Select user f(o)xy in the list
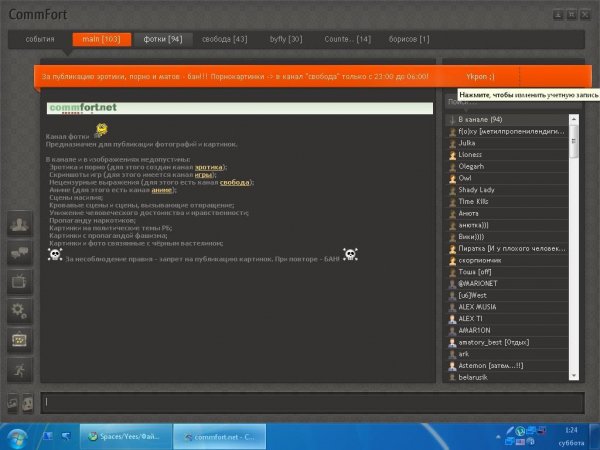This screenshot has width=600, height=450. point(508,132)
